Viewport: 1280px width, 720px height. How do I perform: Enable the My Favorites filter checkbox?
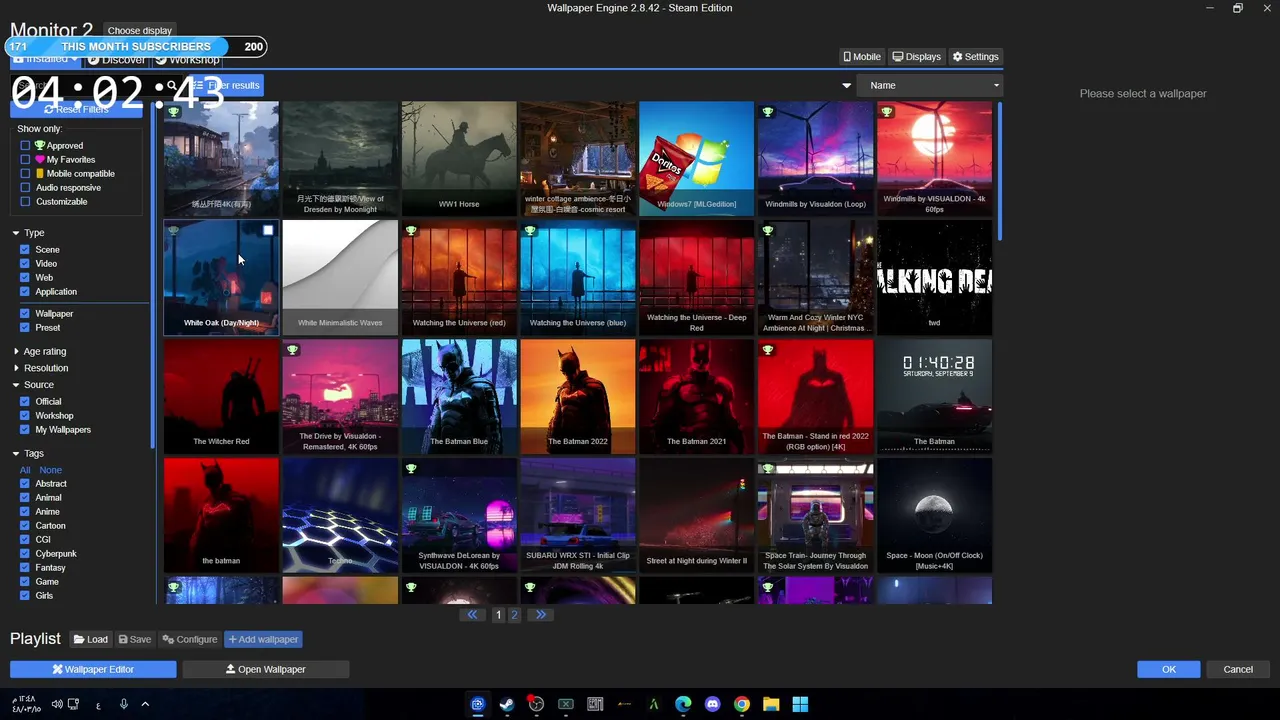25,160
